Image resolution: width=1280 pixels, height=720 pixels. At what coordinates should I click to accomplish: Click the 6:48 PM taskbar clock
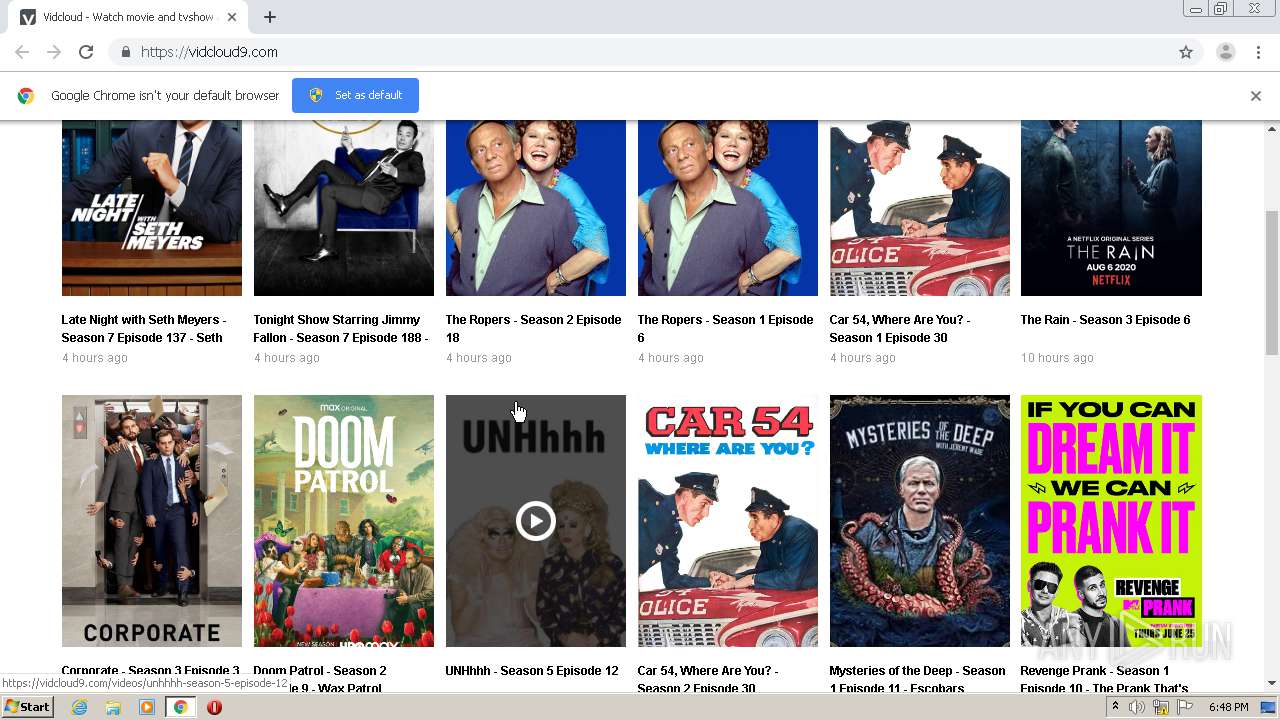click(1228, 707)
